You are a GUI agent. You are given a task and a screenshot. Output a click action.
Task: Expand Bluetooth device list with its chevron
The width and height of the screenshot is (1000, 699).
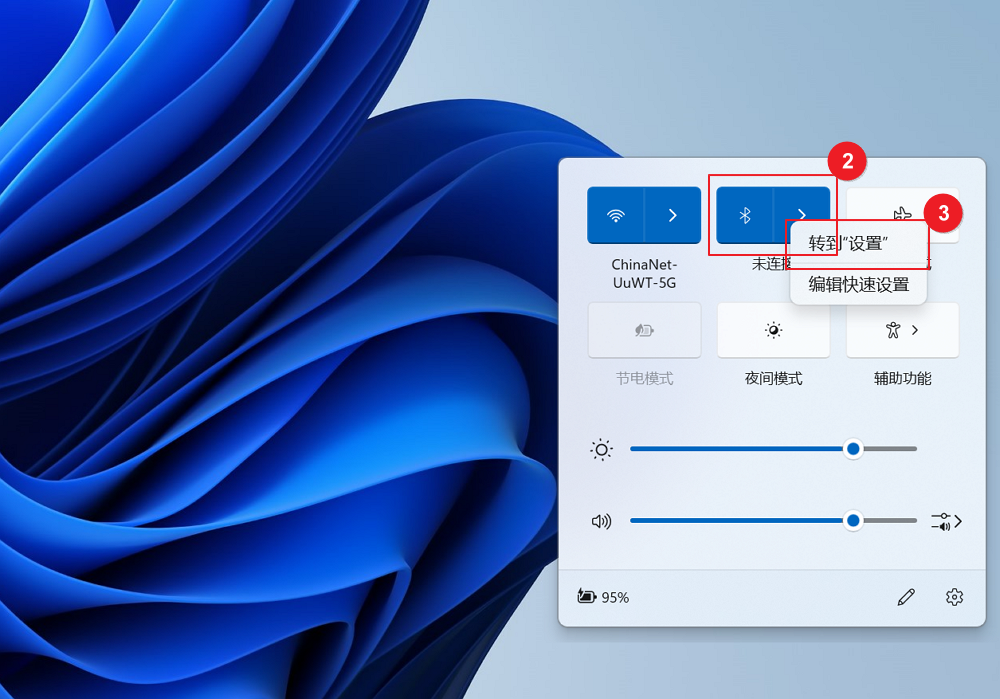(x=802, y=215)
